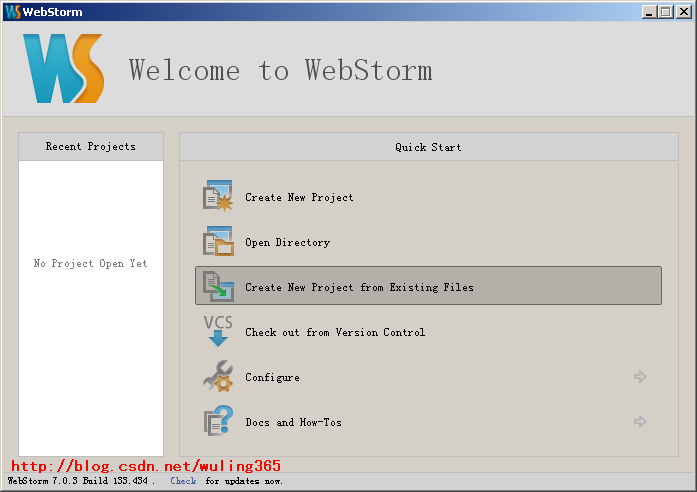Click the Welcome to WebStorm heading
697x492 pixels.
pos(280,70)
